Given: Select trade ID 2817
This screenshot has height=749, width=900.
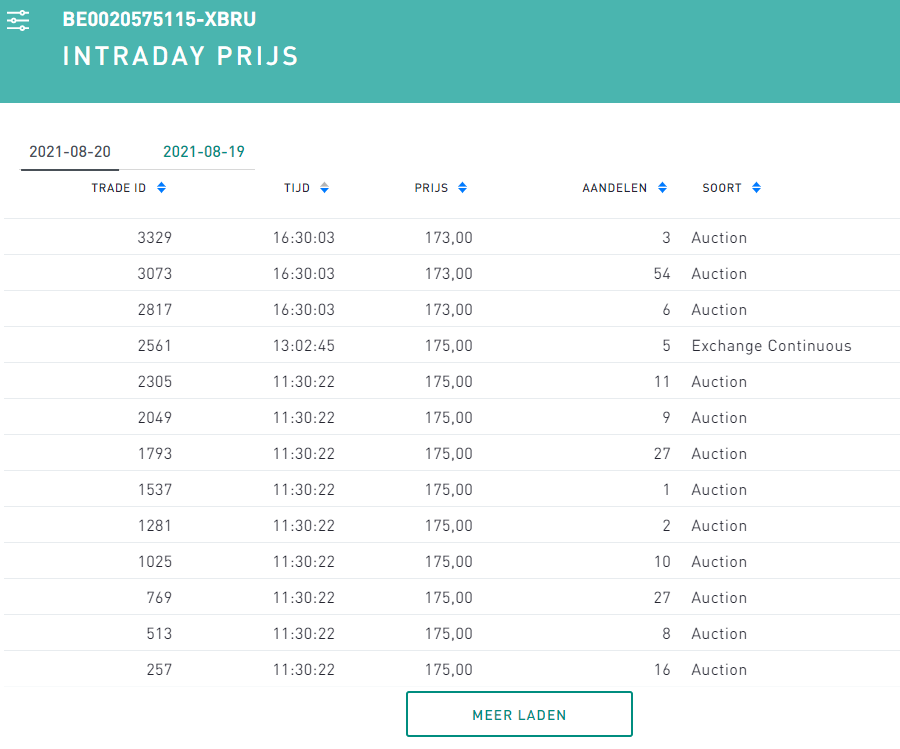Looking at the screenshot, I should [x=155, y=310].
